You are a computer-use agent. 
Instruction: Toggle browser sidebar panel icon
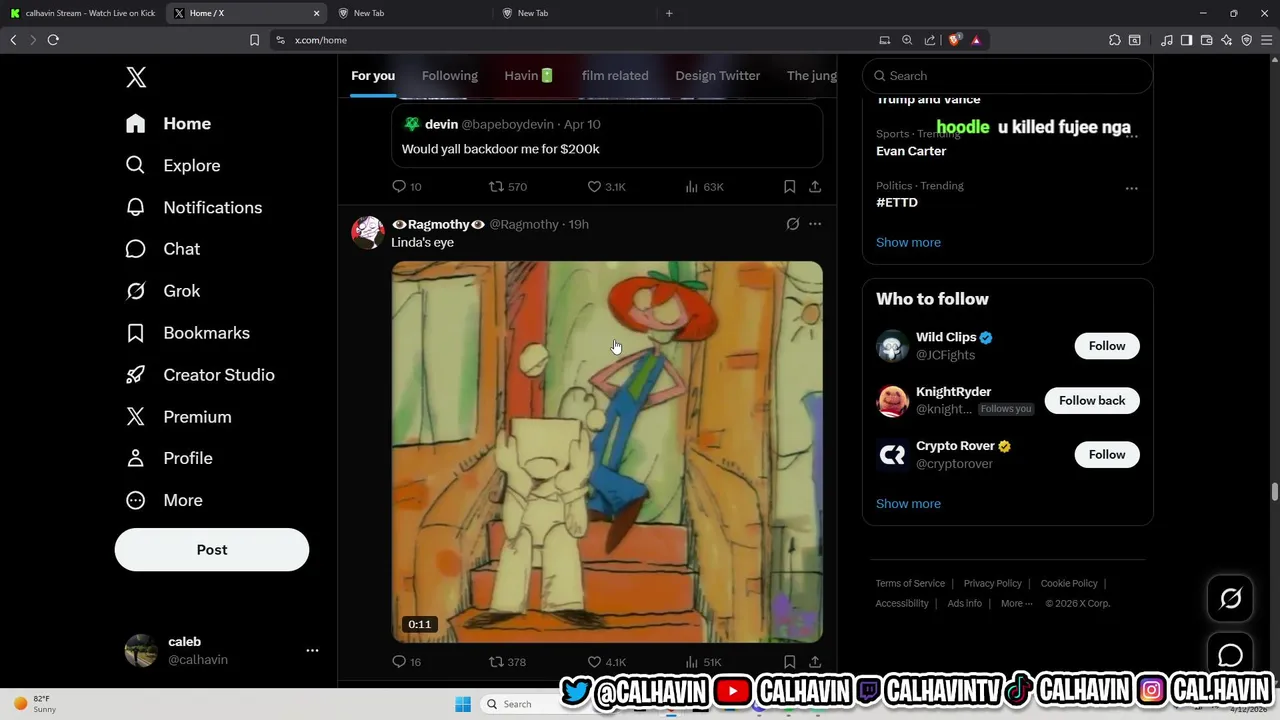[x=1186, y=40]
